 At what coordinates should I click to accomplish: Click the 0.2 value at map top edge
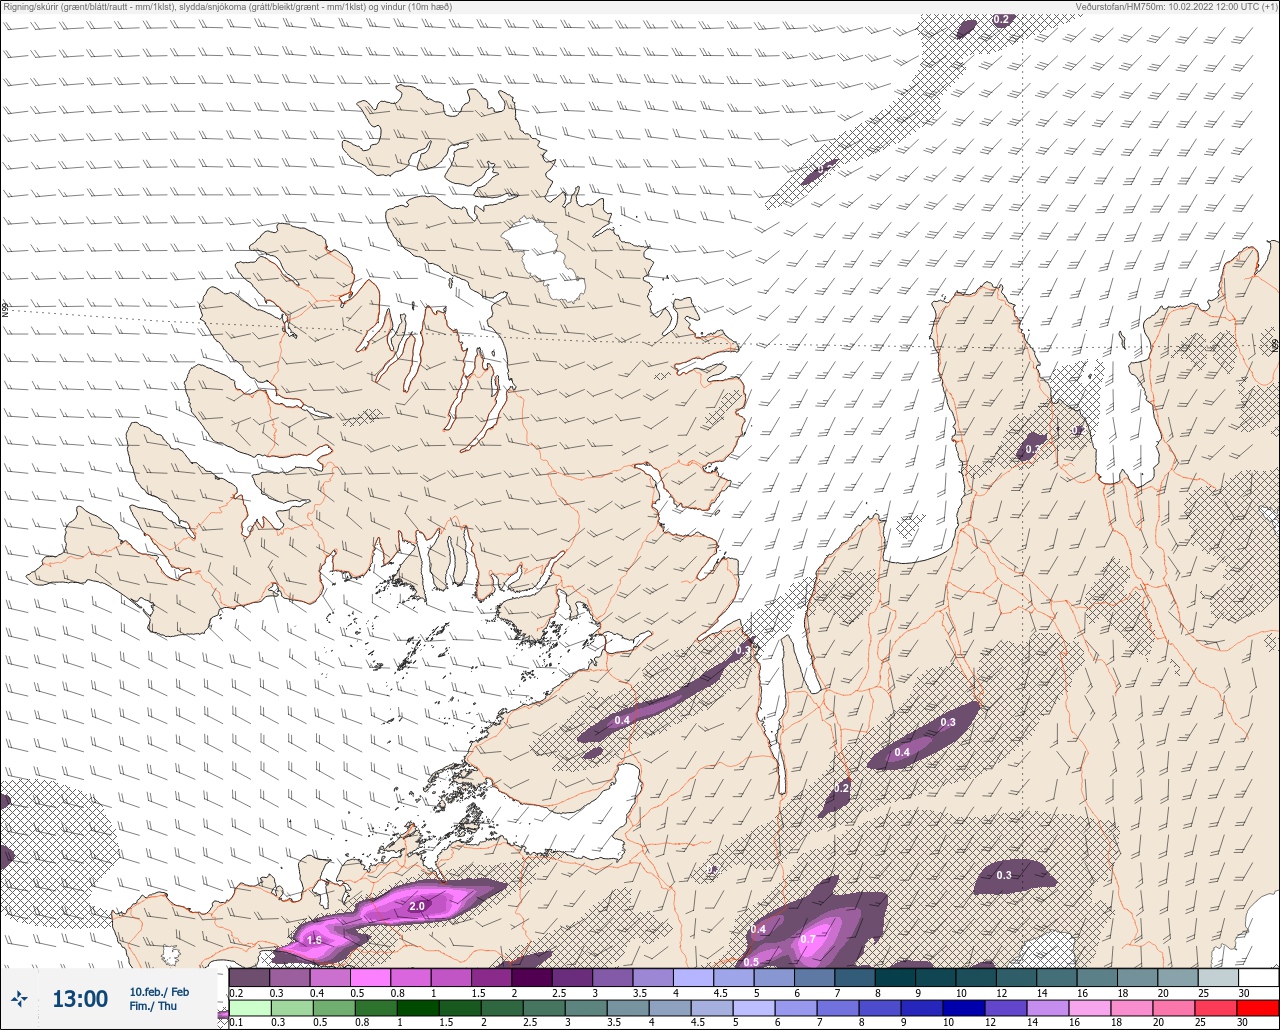click(1001, 19)
